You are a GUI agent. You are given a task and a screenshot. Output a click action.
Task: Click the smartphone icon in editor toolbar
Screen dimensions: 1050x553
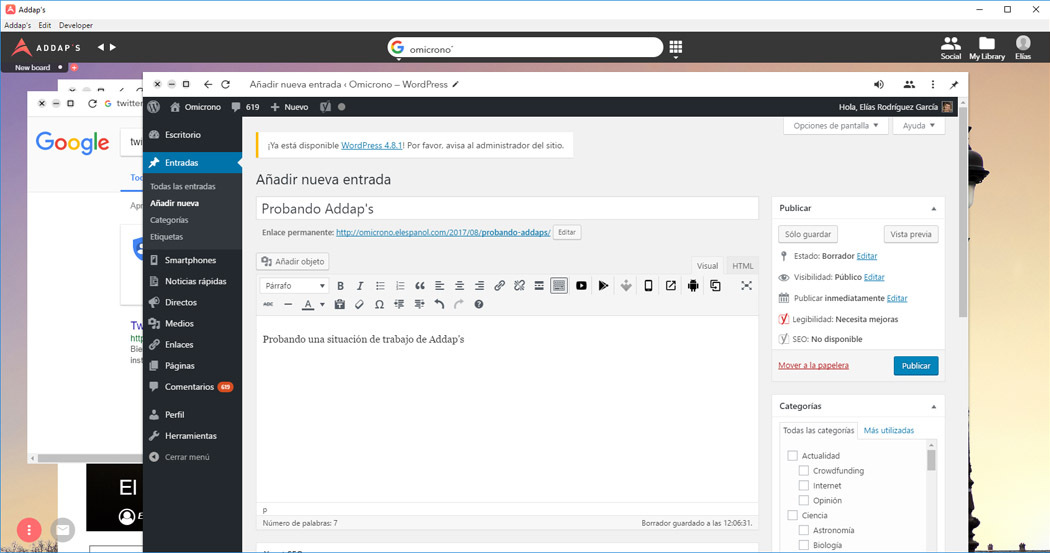(x=648, y=286)
